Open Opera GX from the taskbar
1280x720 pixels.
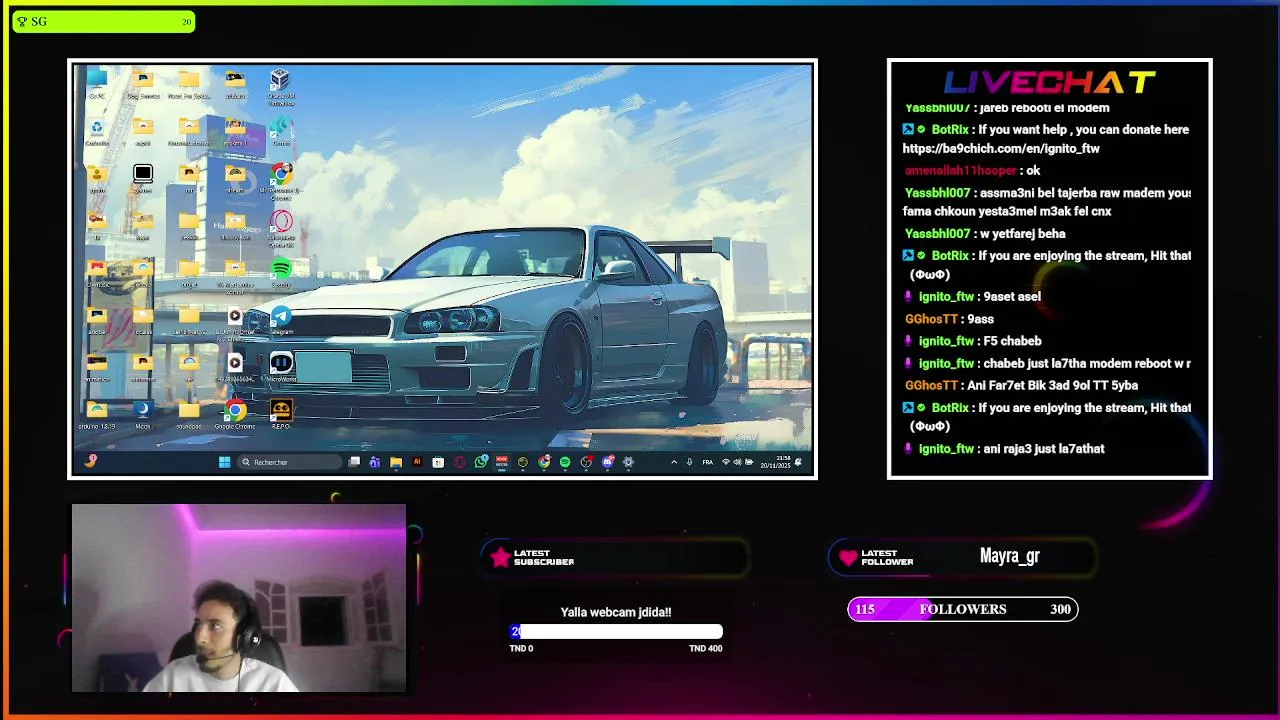(x=460, y=462)
